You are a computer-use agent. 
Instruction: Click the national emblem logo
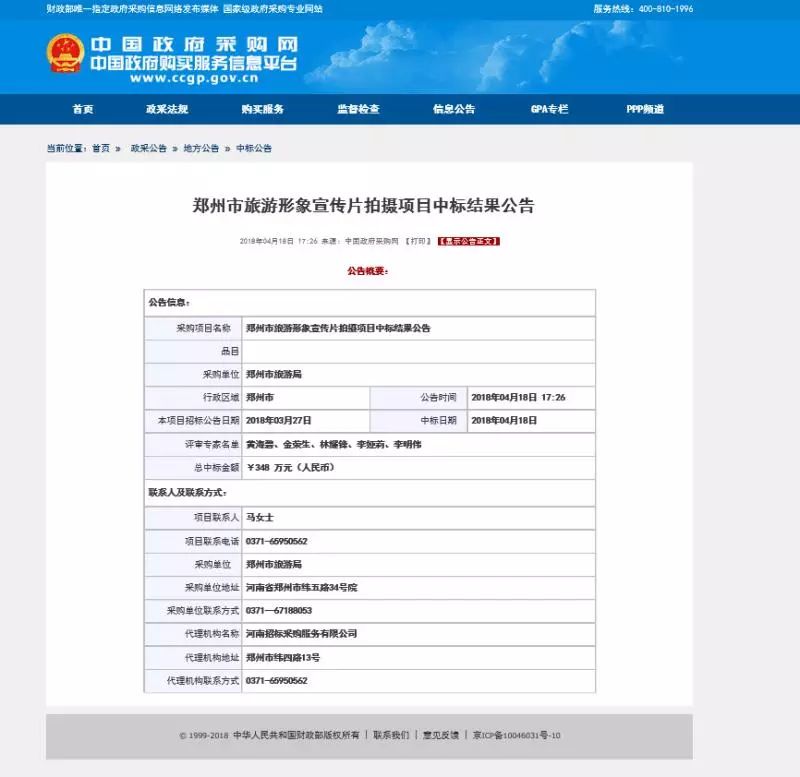click(x=65, y=53)
